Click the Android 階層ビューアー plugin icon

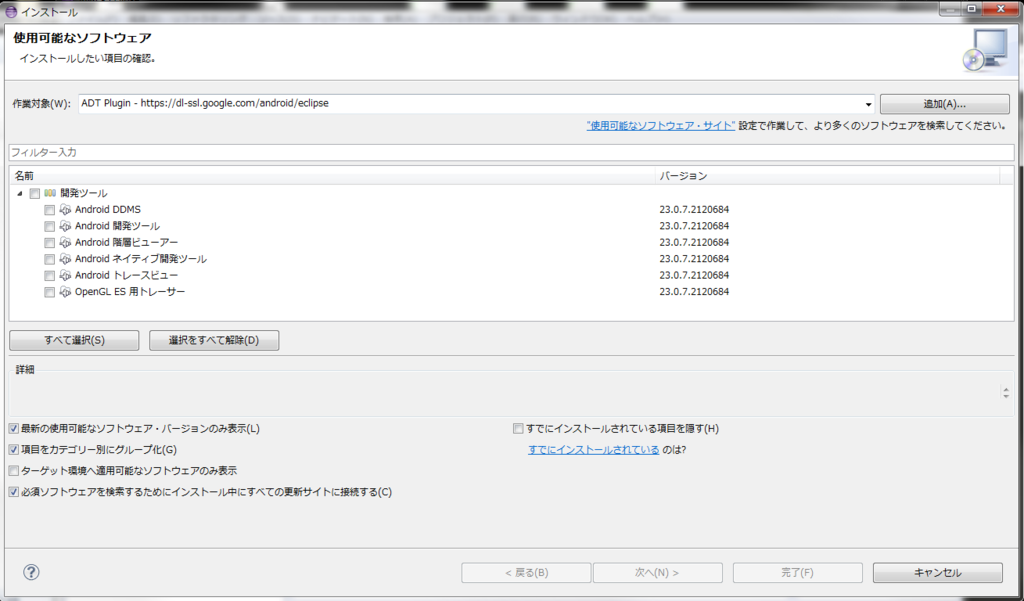pyautogui.click(x=64, y=242)
